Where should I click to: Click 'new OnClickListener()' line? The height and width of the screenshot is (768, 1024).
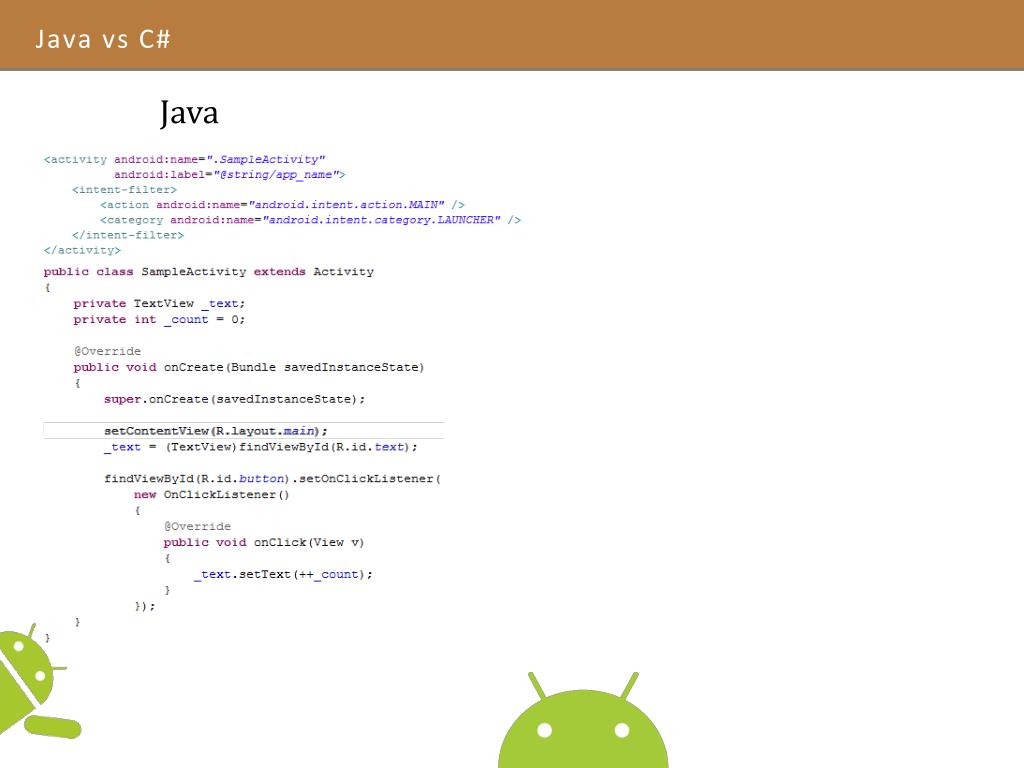(212, 495)
